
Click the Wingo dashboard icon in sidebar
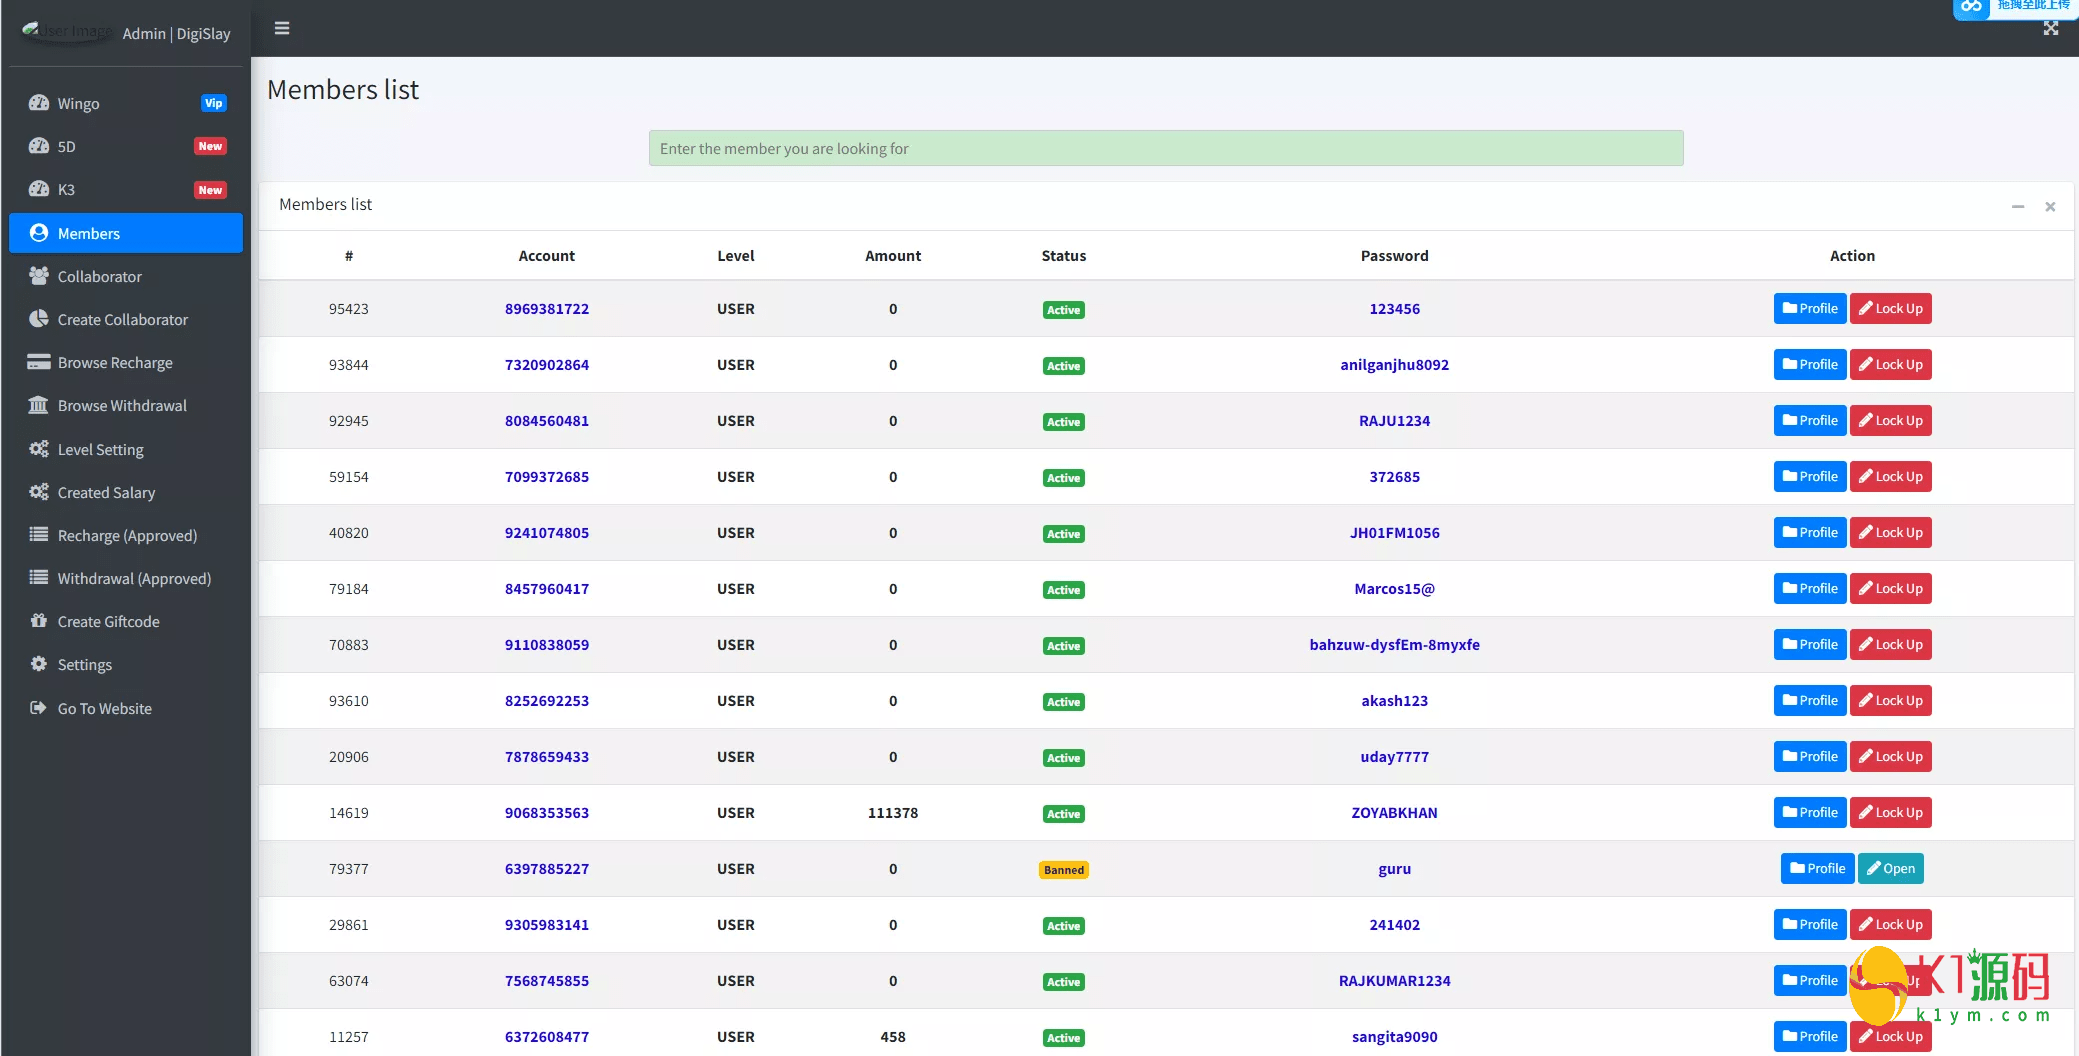39,103
